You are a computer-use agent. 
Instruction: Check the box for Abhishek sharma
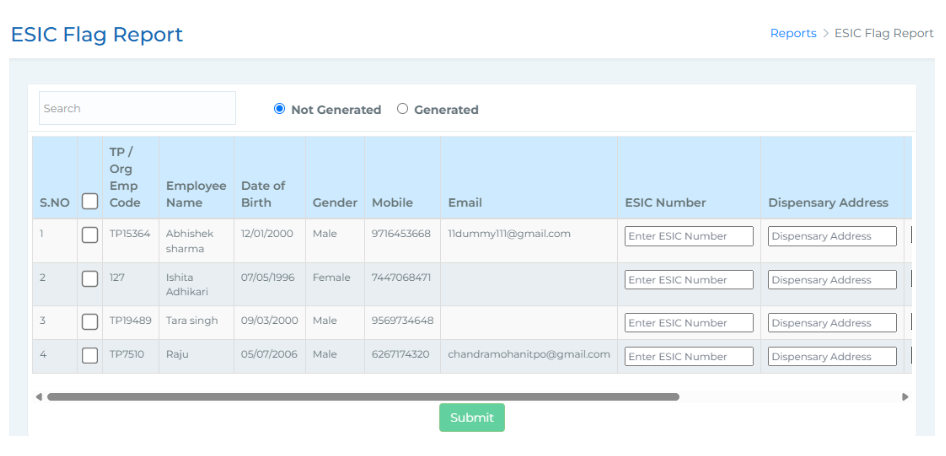pos(90,235)
